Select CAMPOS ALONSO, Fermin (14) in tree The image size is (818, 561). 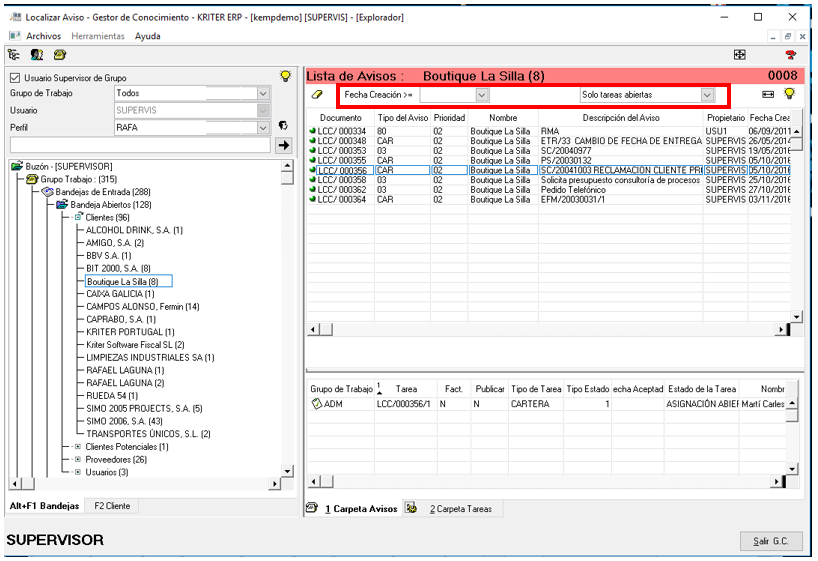[x=142, y=306]
